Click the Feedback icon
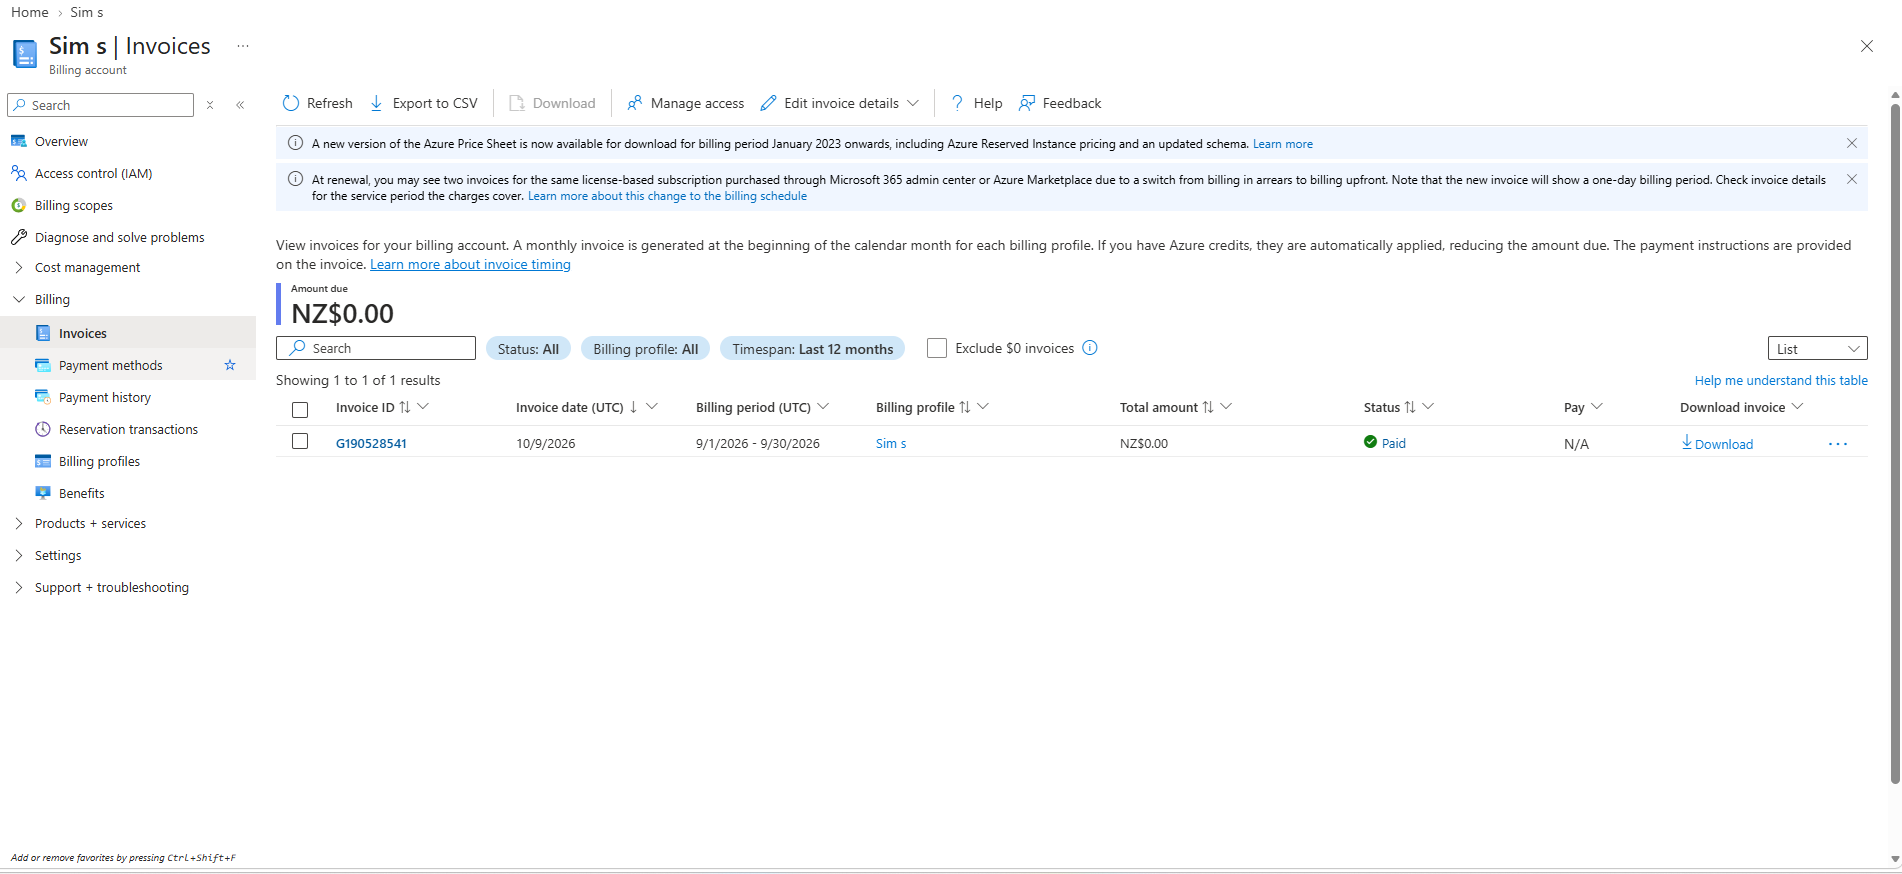Viewport: 1902px width, 874px height. click(x=1027, y=103)
